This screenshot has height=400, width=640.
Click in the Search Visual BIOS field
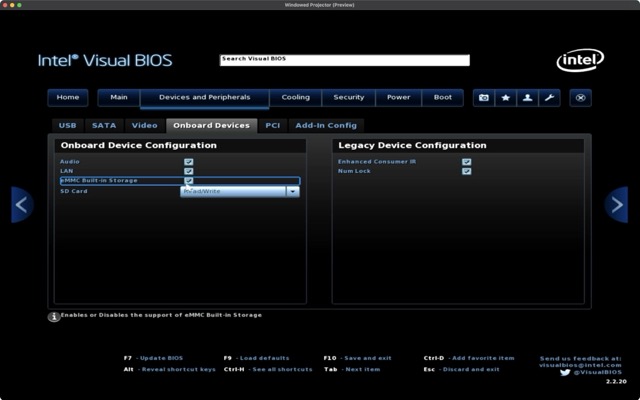[345, 60]
